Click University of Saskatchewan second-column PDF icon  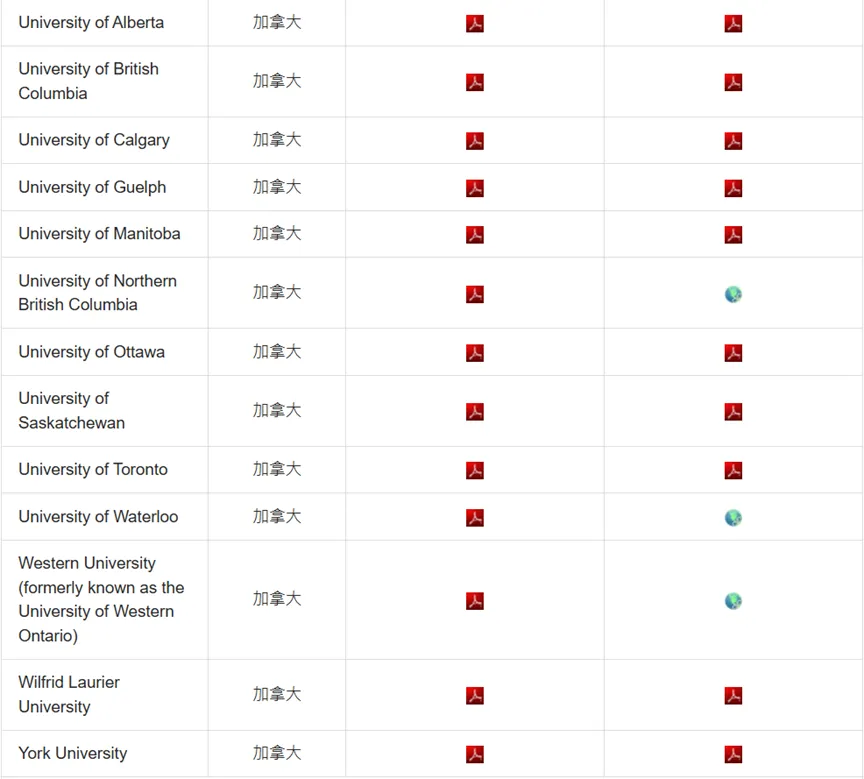point(733,411)
